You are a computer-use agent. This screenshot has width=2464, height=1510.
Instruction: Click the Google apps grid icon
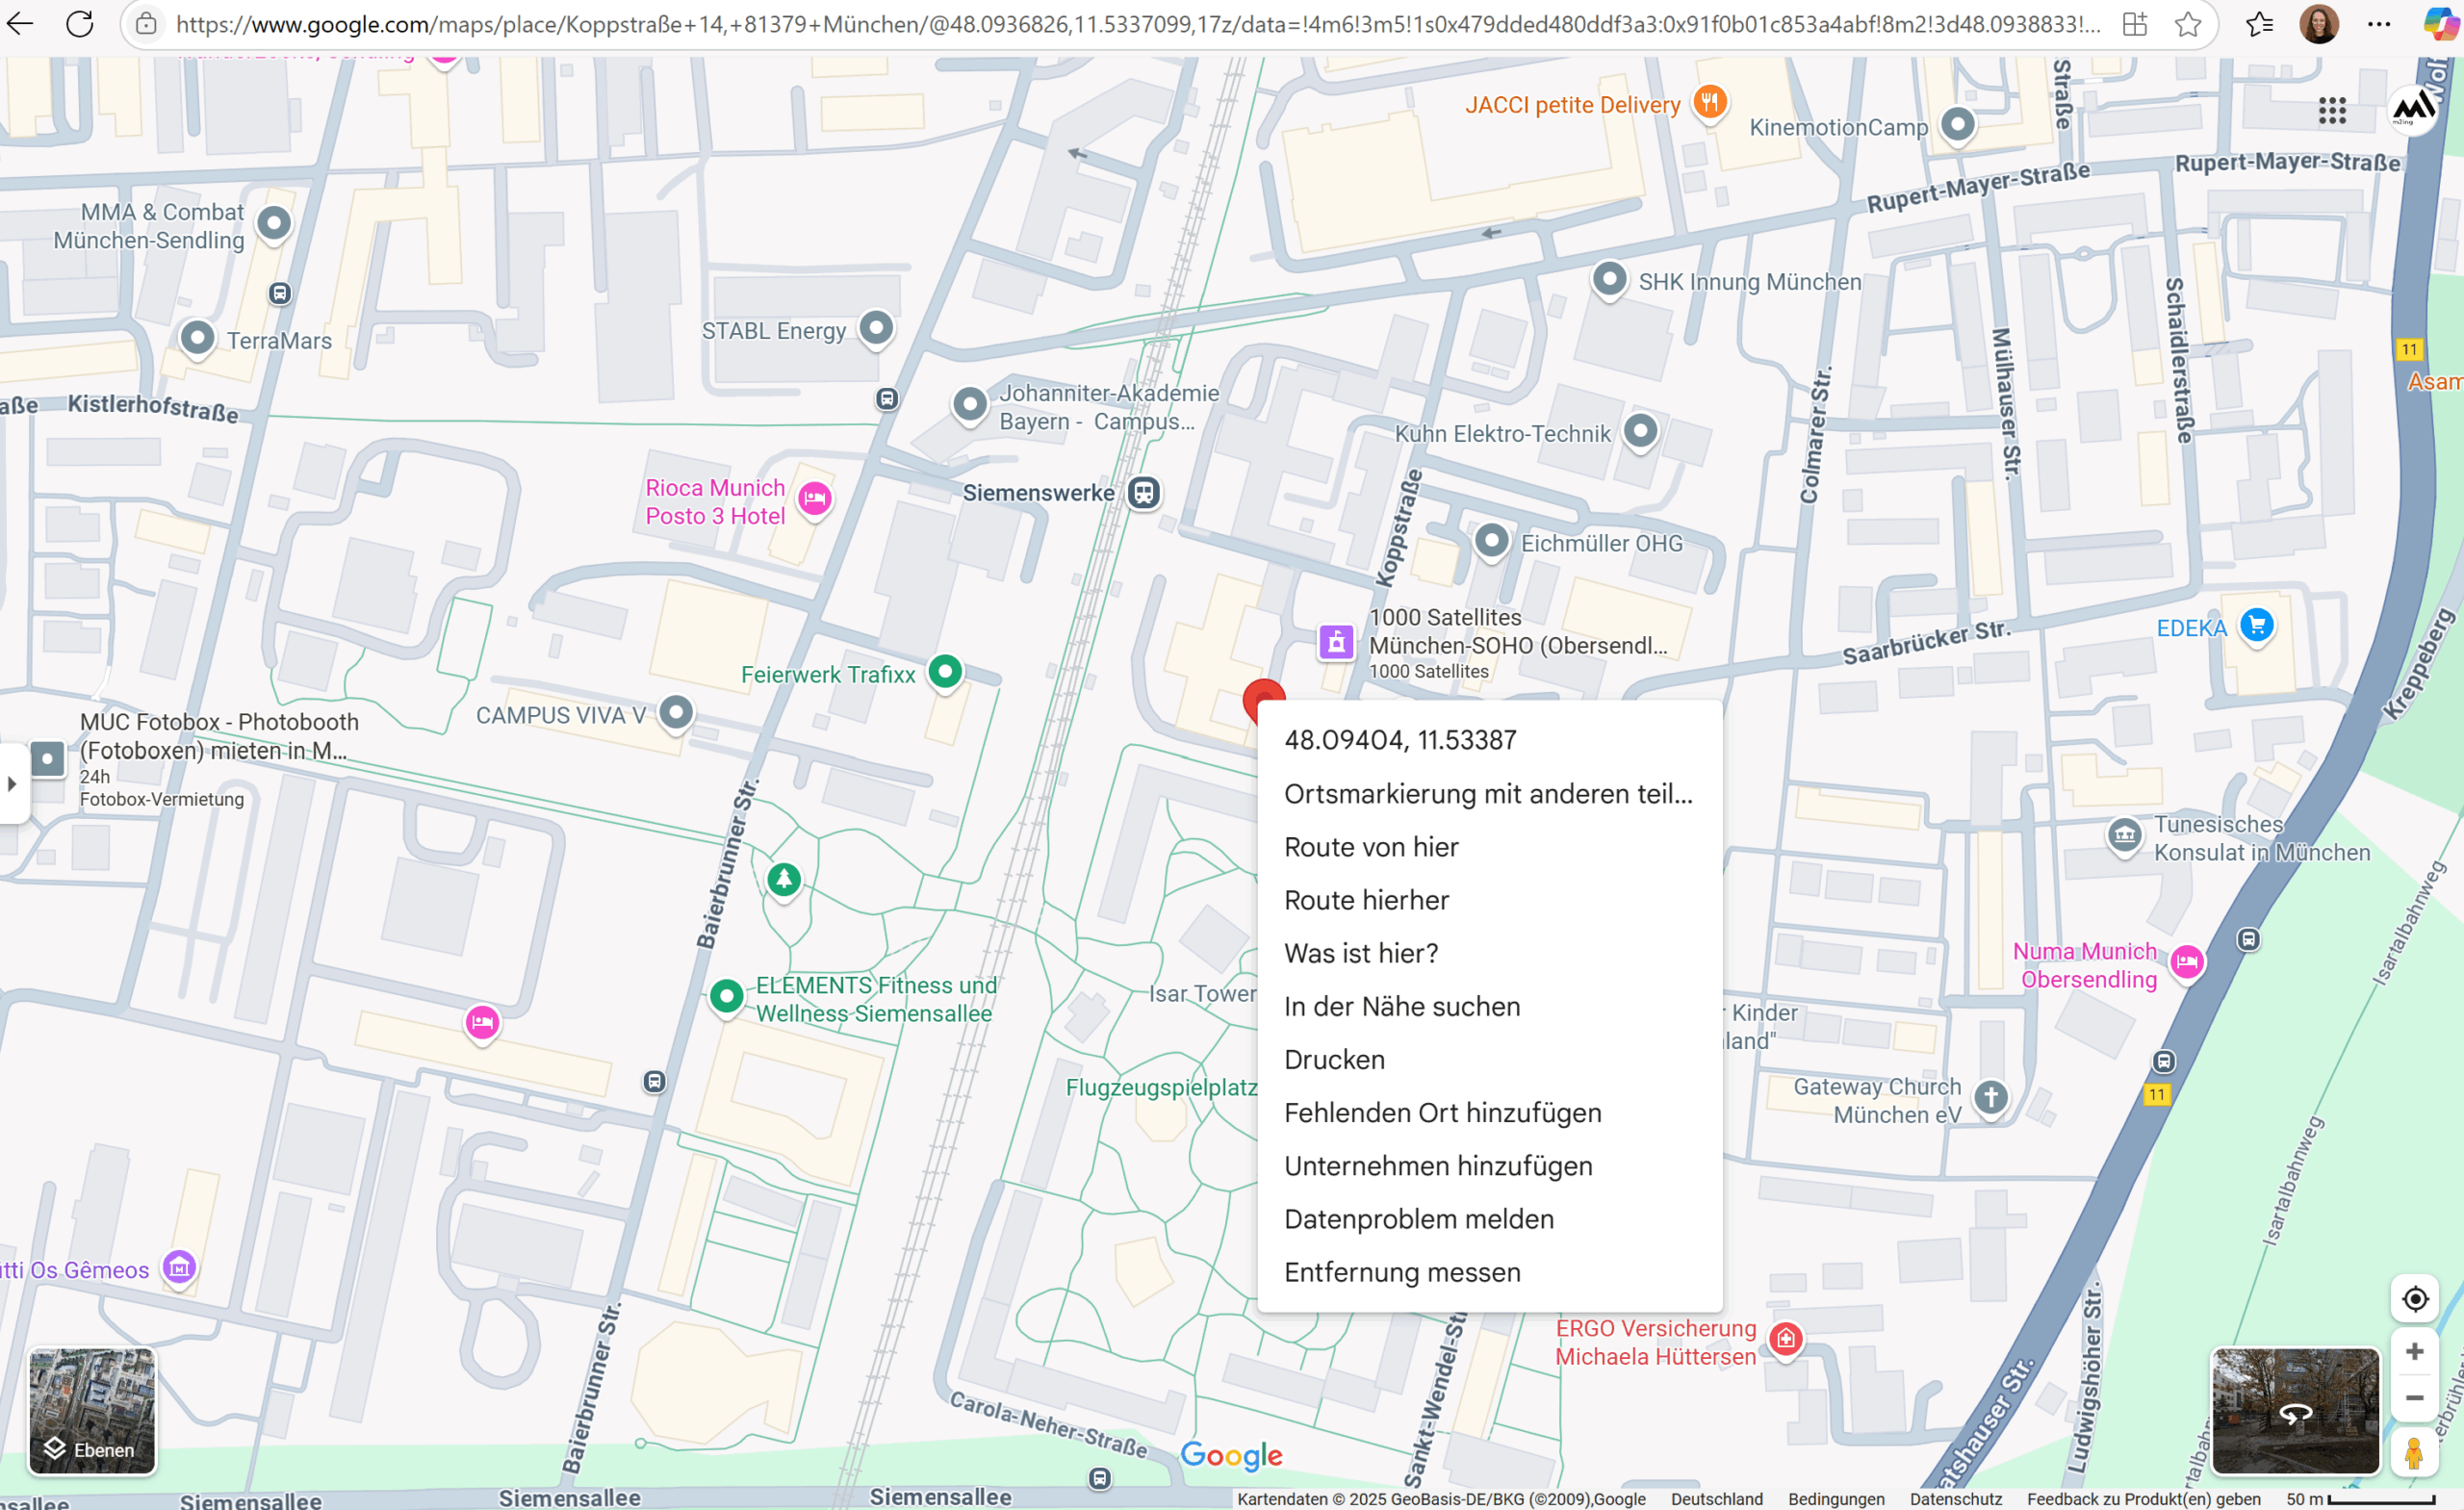[2331, 111]
